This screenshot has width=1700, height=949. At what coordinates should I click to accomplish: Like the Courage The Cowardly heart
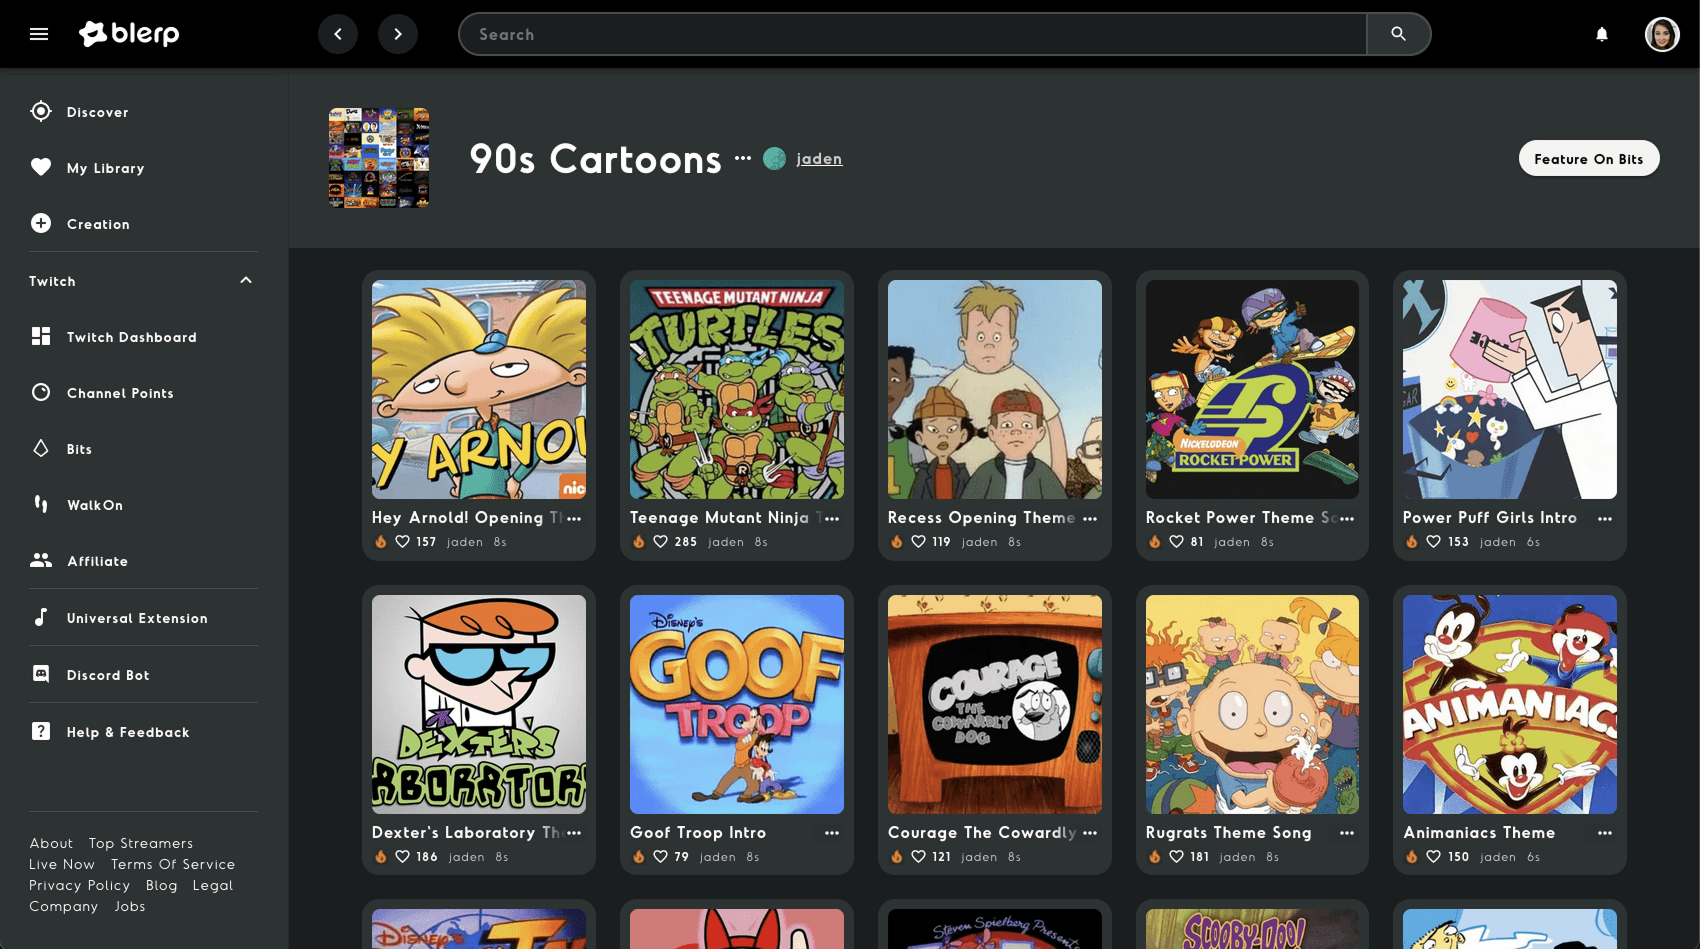click(x=918, y=856)
